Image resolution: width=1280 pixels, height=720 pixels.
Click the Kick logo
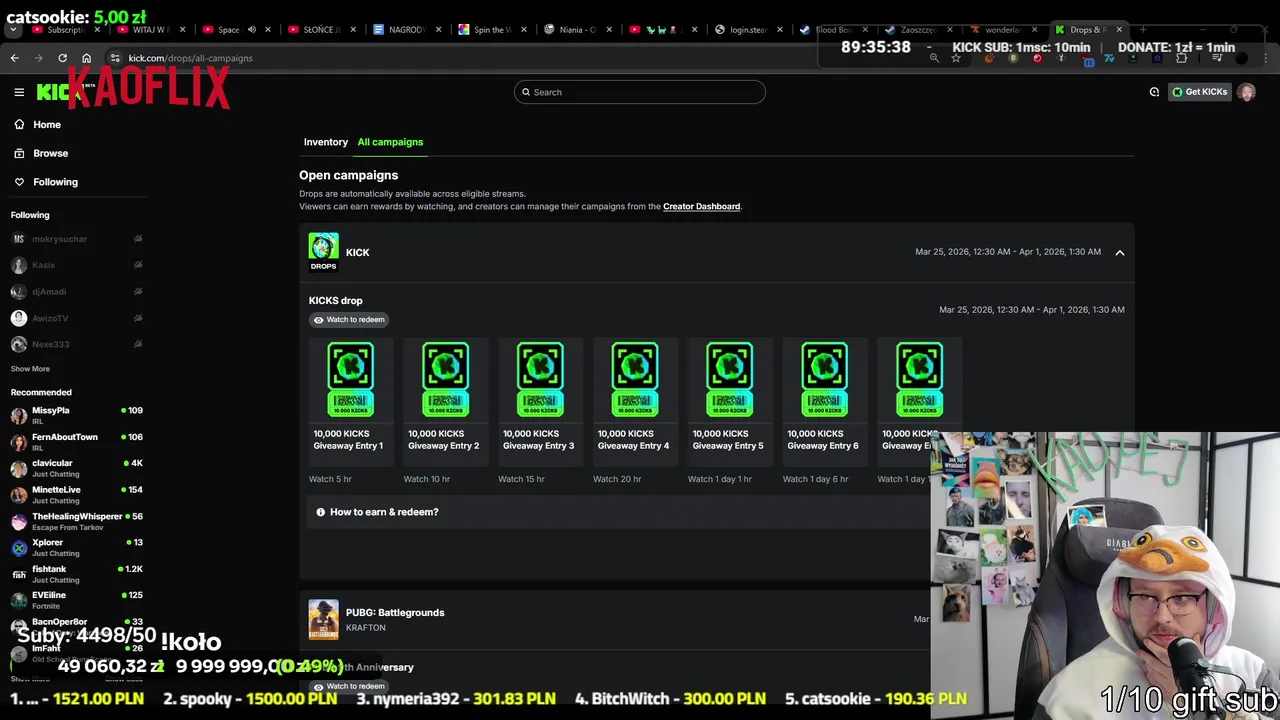(60, 92)
